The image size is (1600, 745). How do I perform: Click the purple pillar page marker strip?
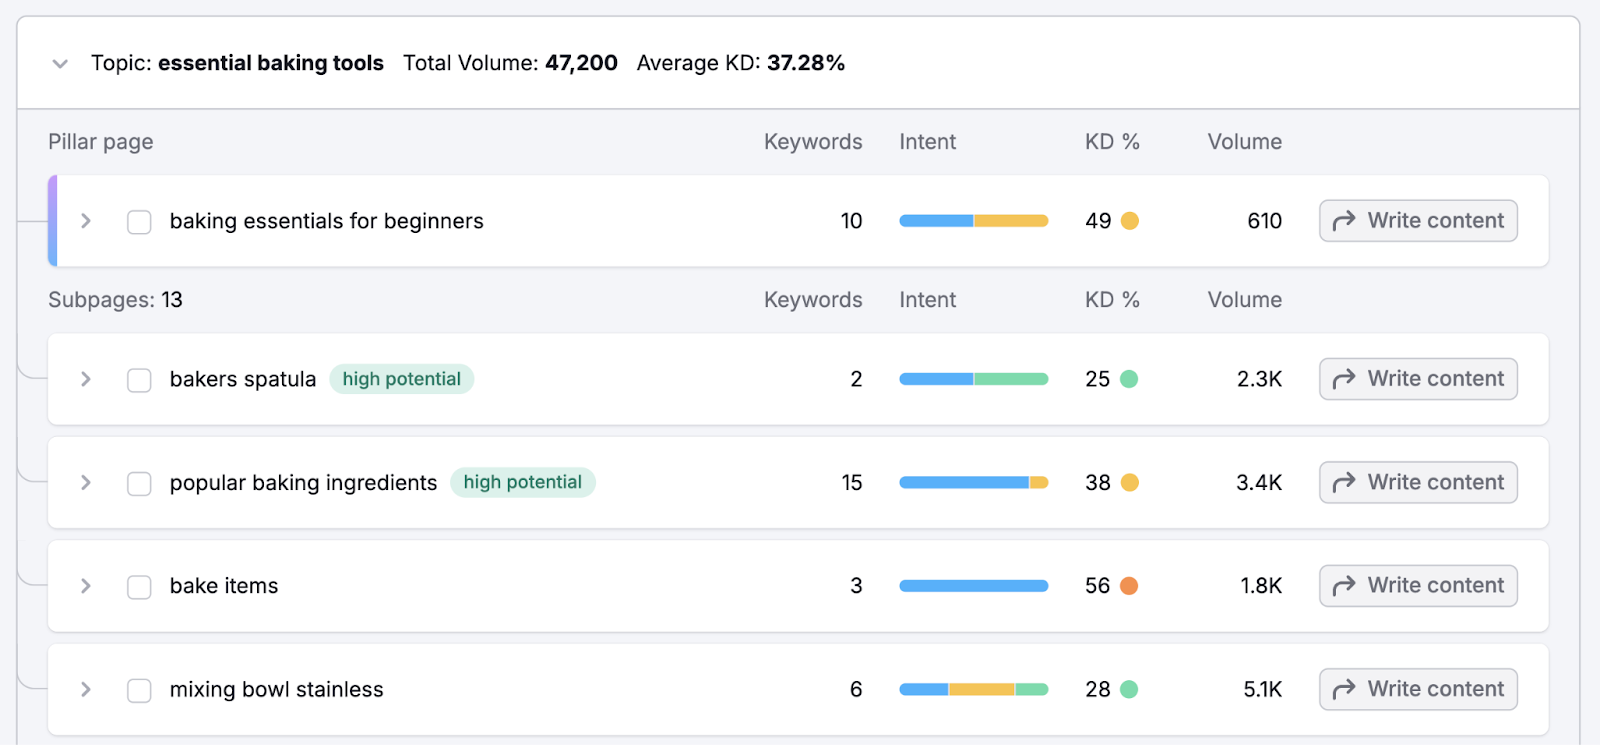tap(53, 221)
